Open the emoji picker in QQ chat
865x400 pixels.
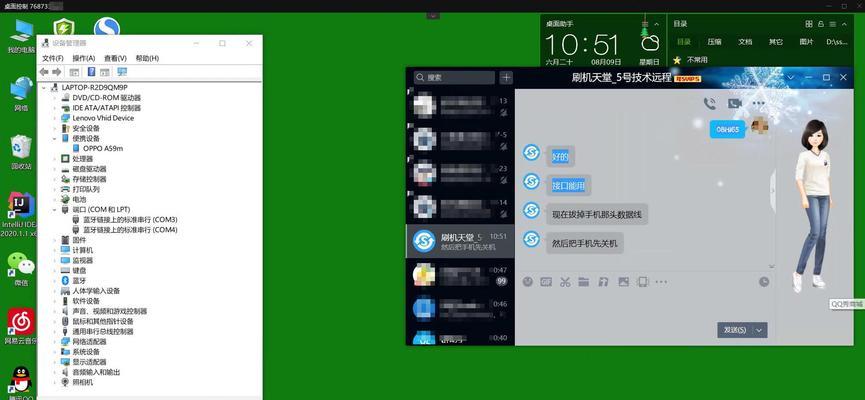pyautogui.click(x=528, y=282)
